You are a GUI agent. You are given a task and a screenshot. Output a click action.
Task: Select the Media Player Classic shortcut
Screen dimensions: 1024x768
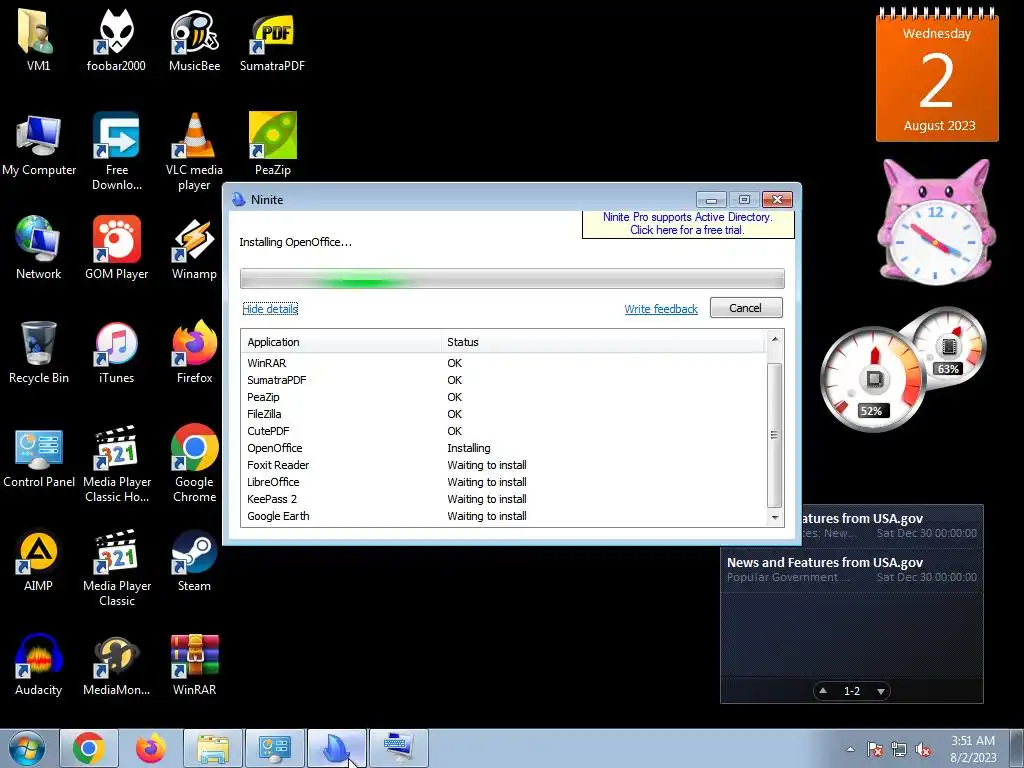coord(116,567)
